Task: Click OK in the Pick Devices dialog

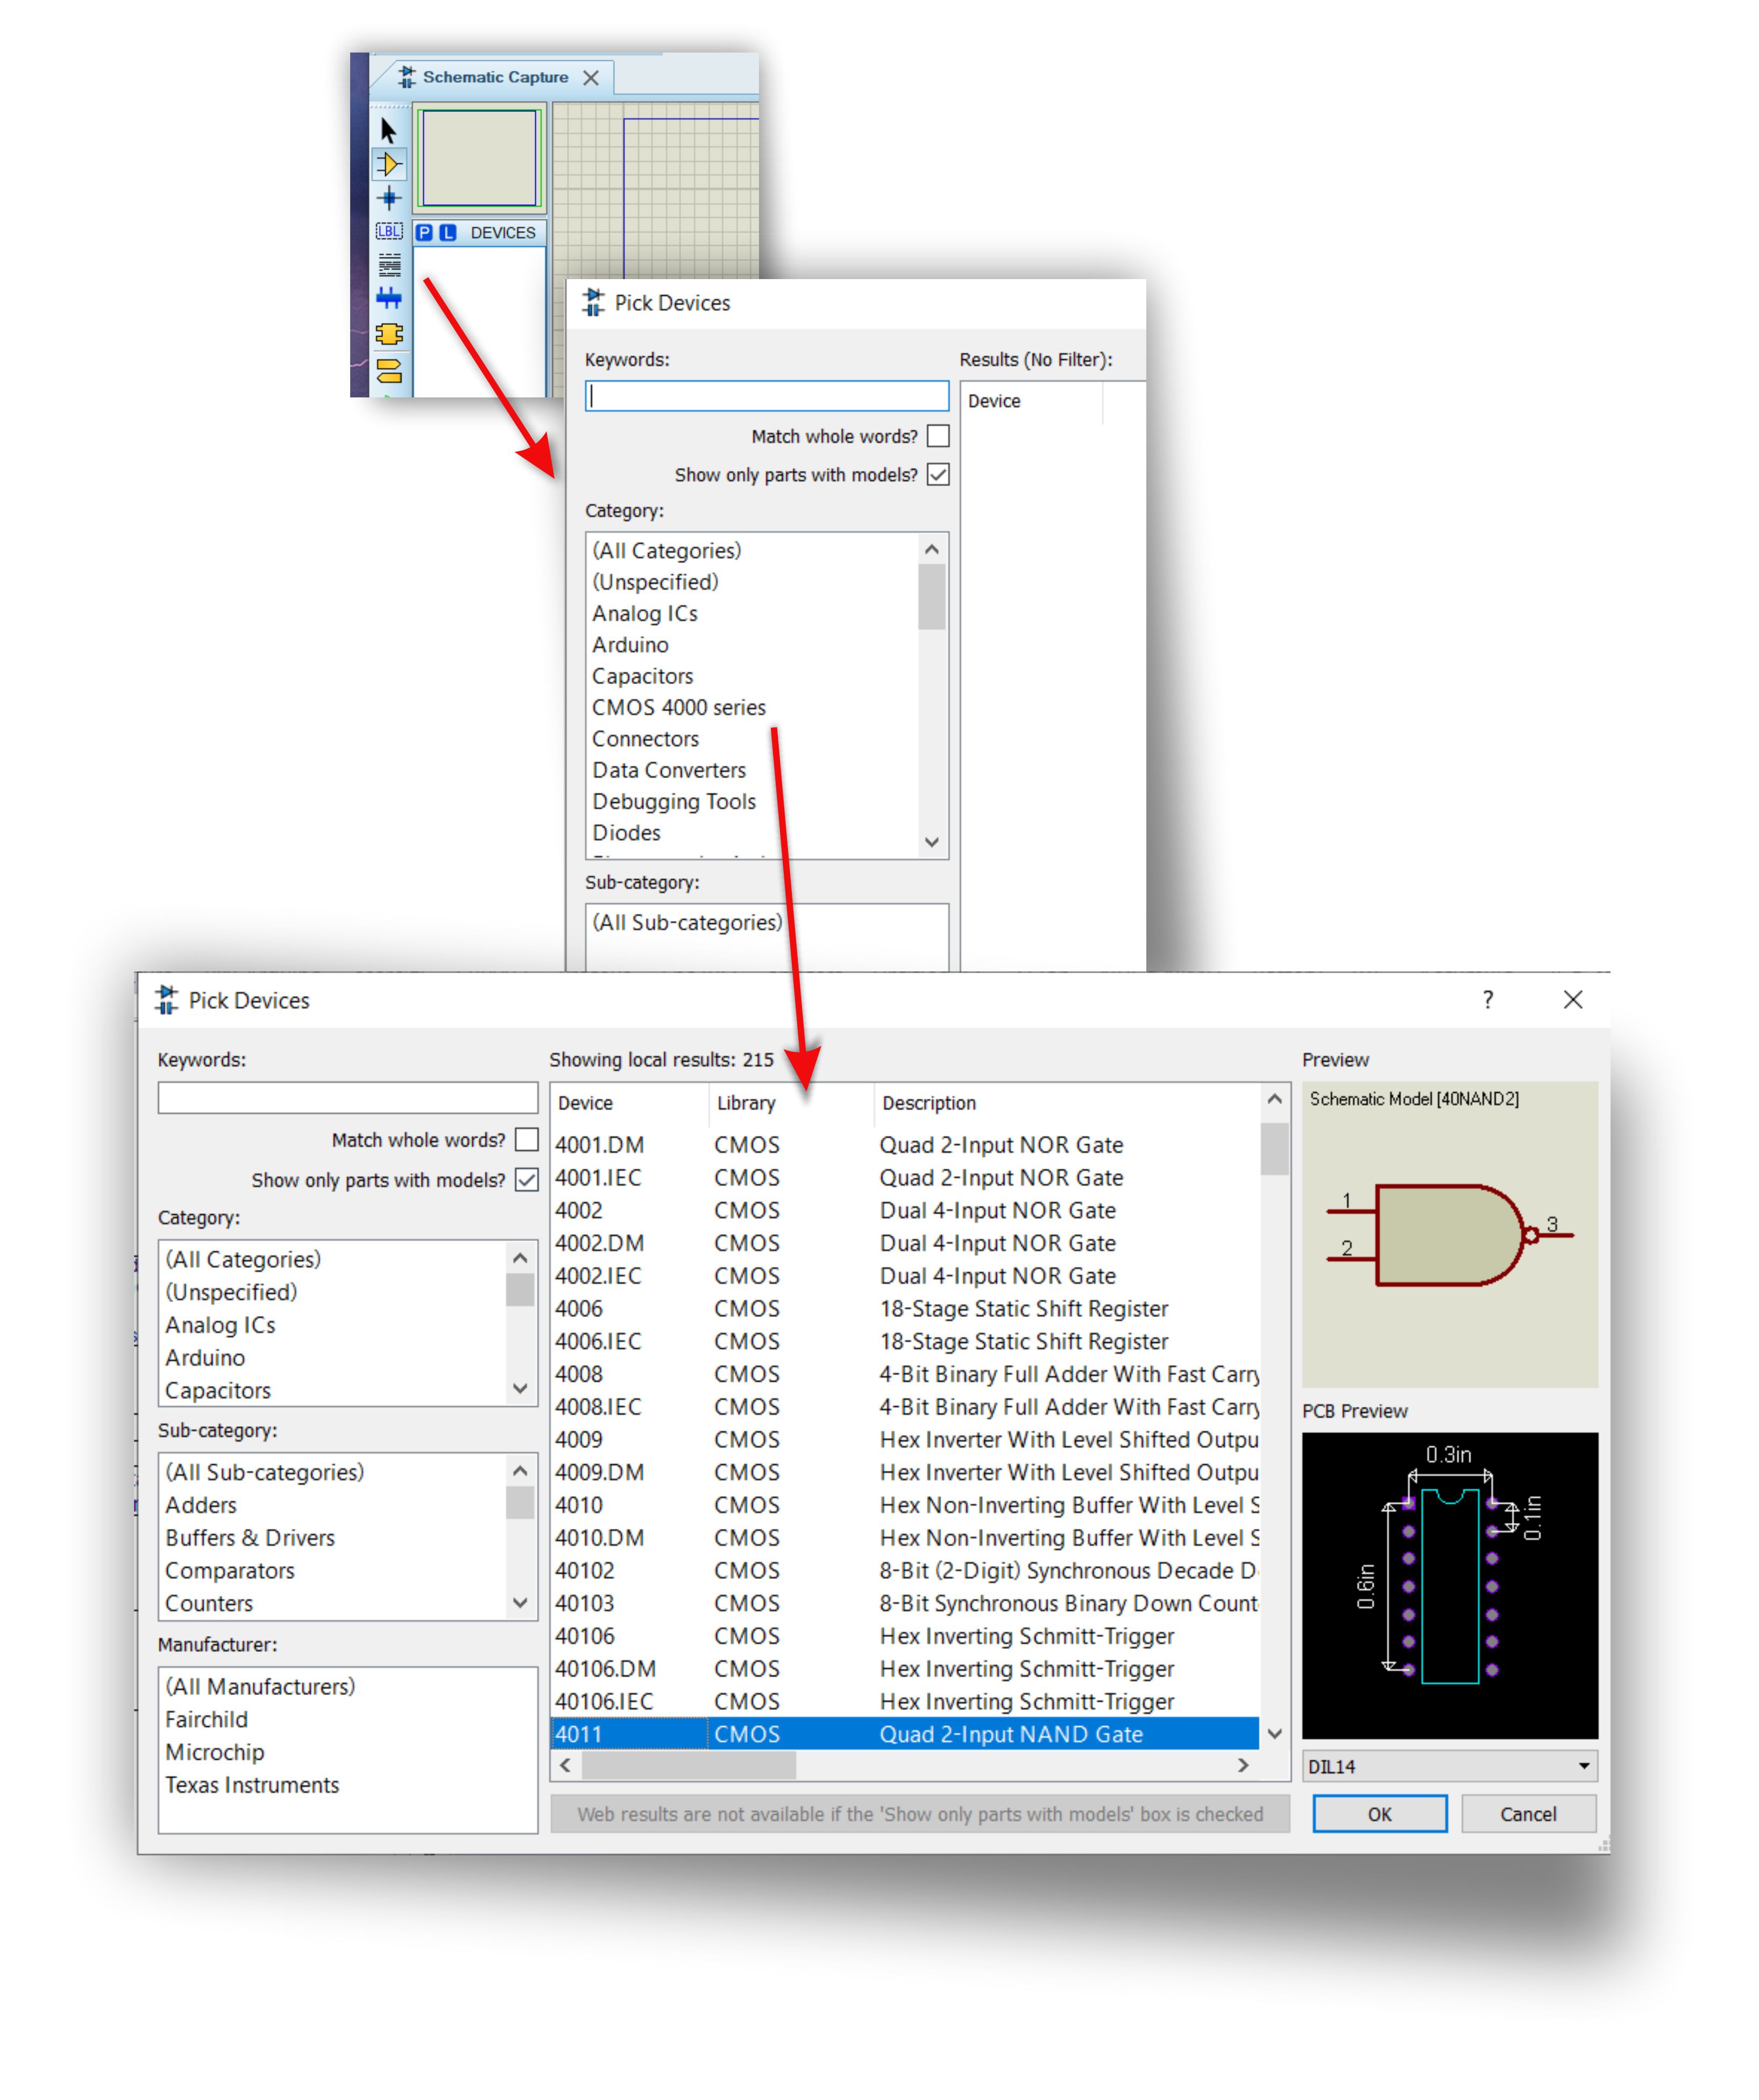Action: click(1379, 1813)
